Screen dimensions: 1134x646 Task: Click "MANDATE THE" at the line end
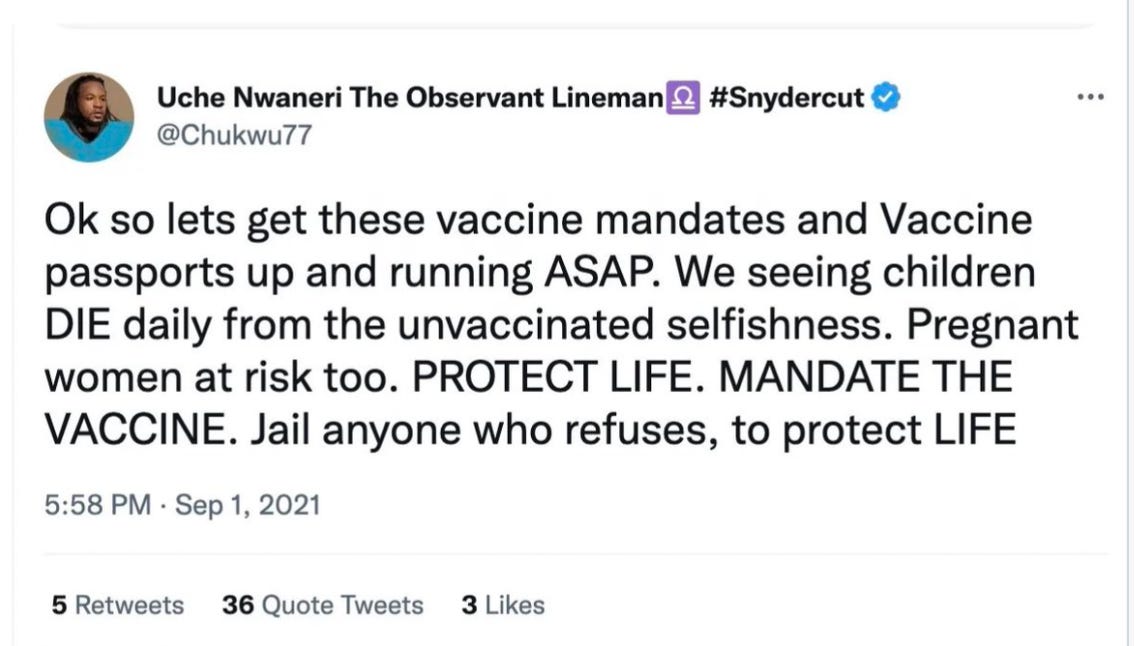866,379
